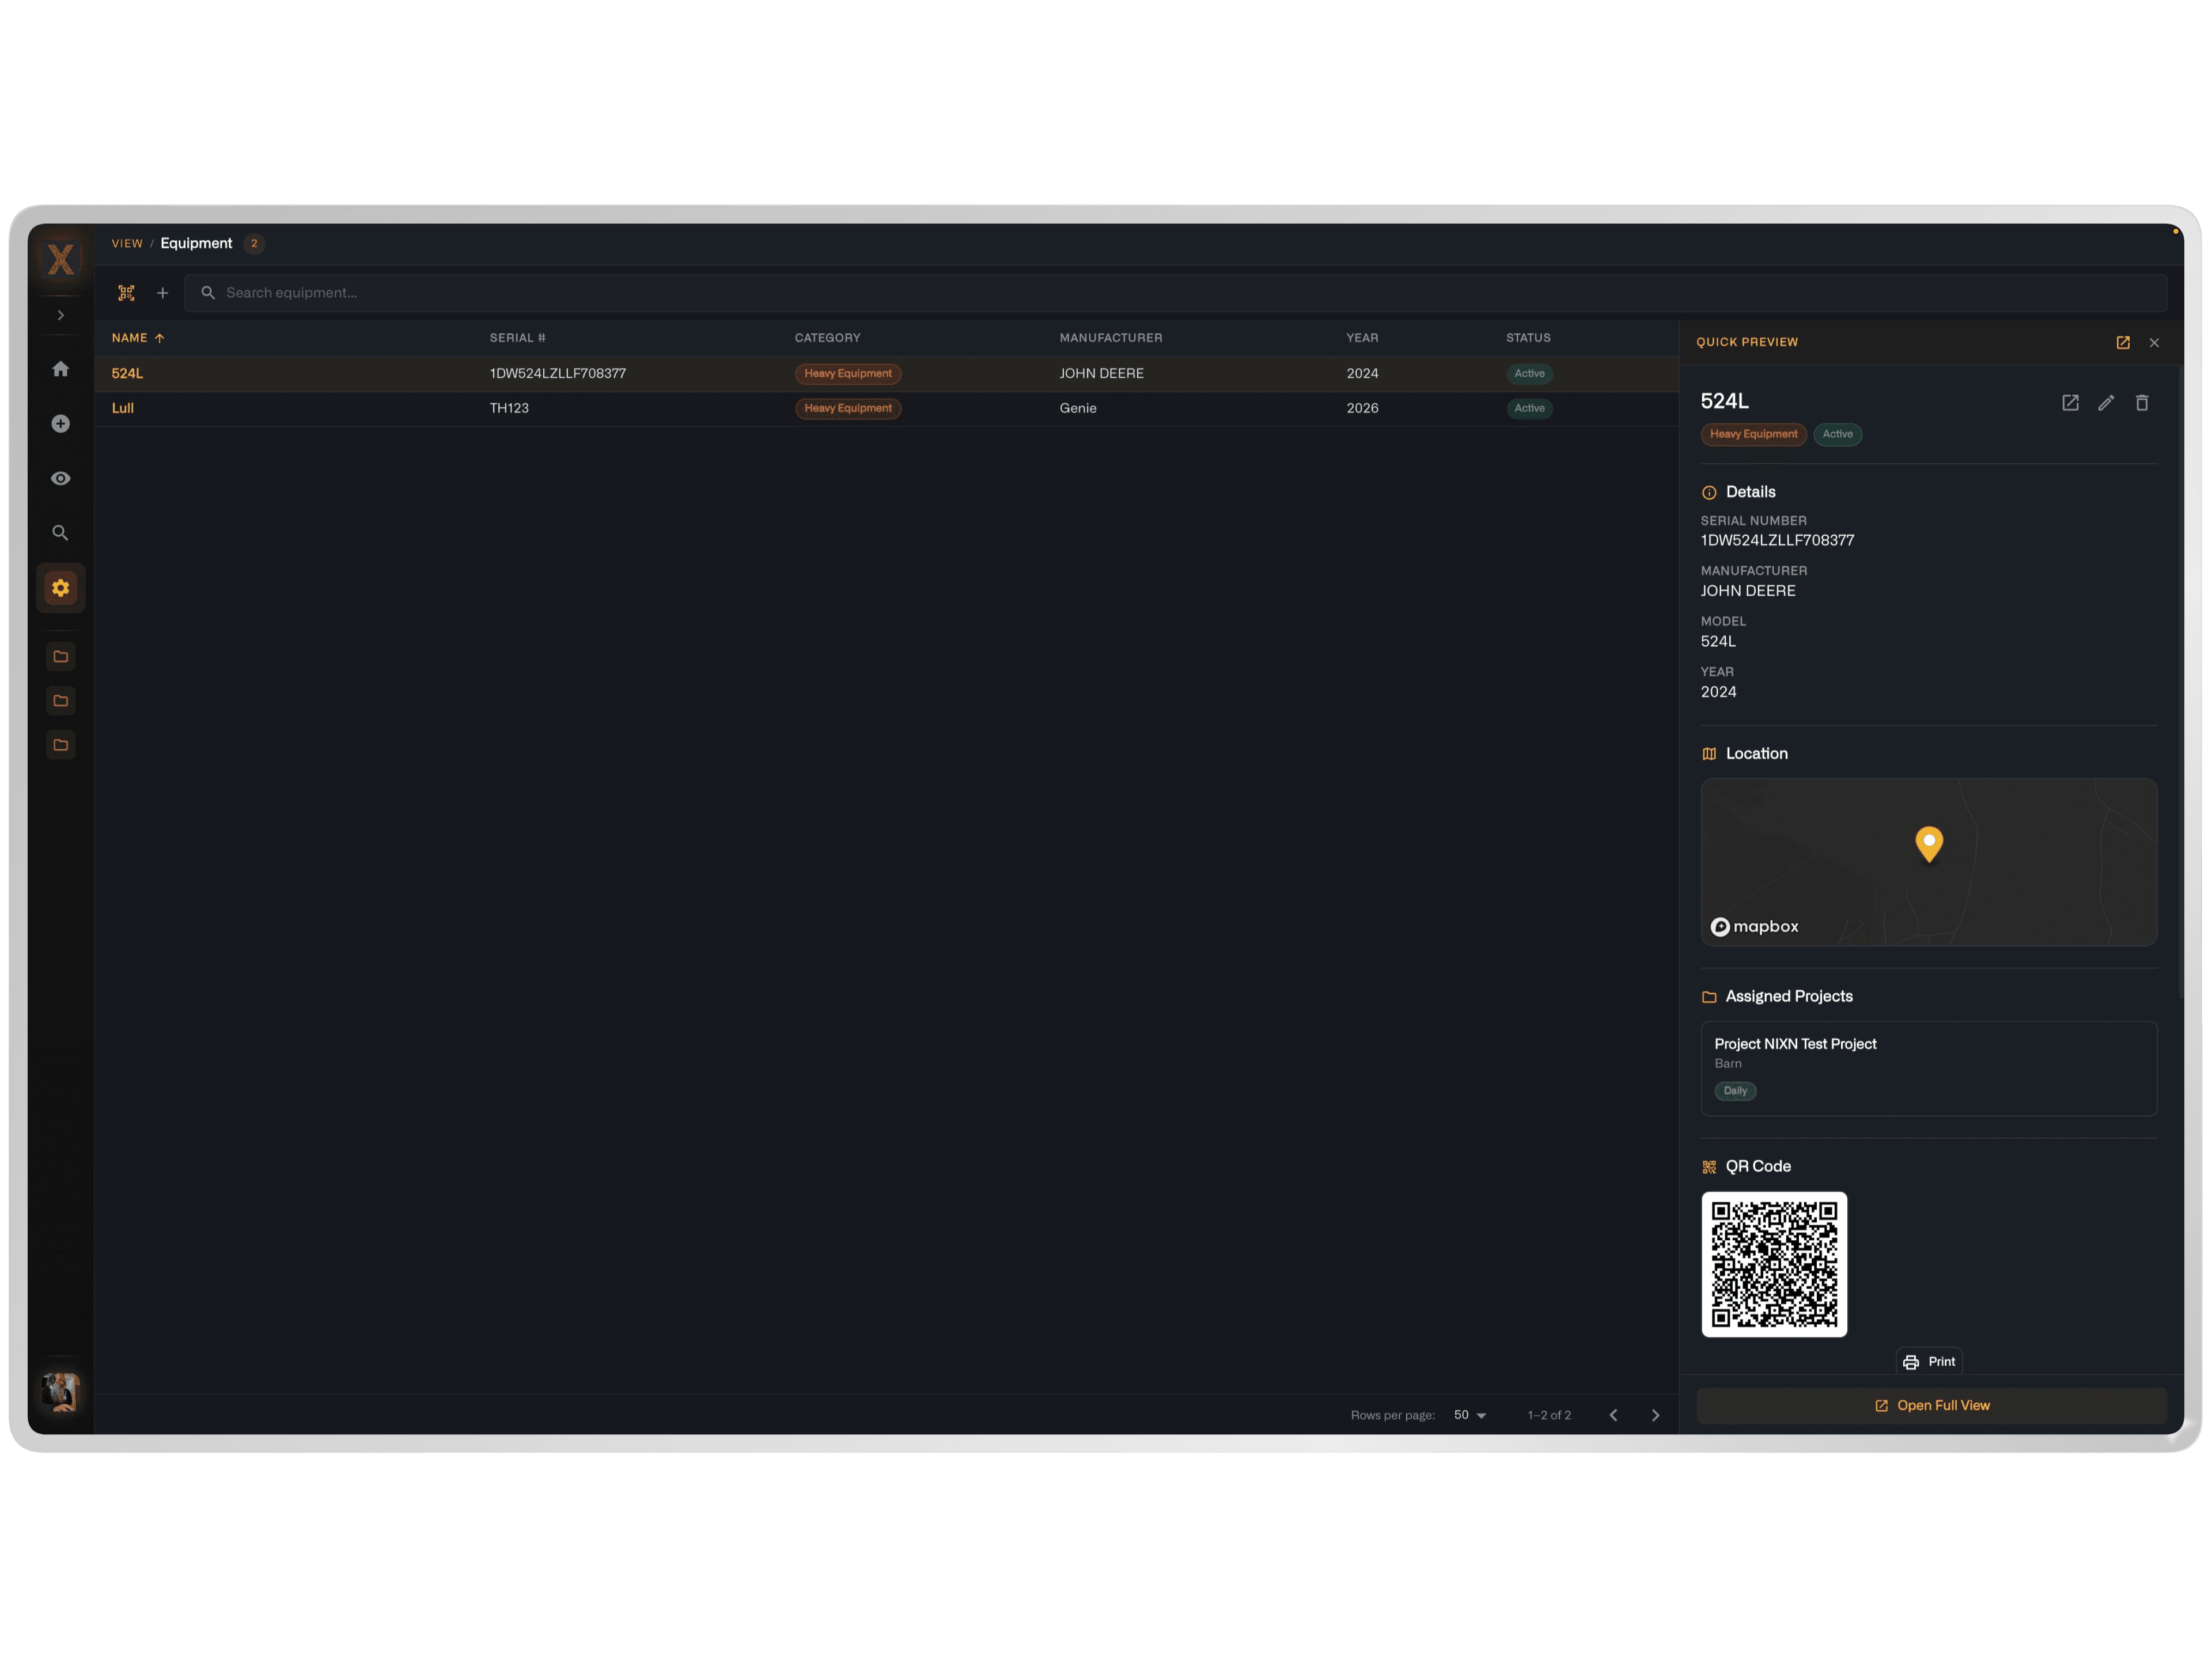Open the settings gear in the sidebar
This screenshot has width=2212, height=1659.
pyautogui.click(x=61, y=588)
